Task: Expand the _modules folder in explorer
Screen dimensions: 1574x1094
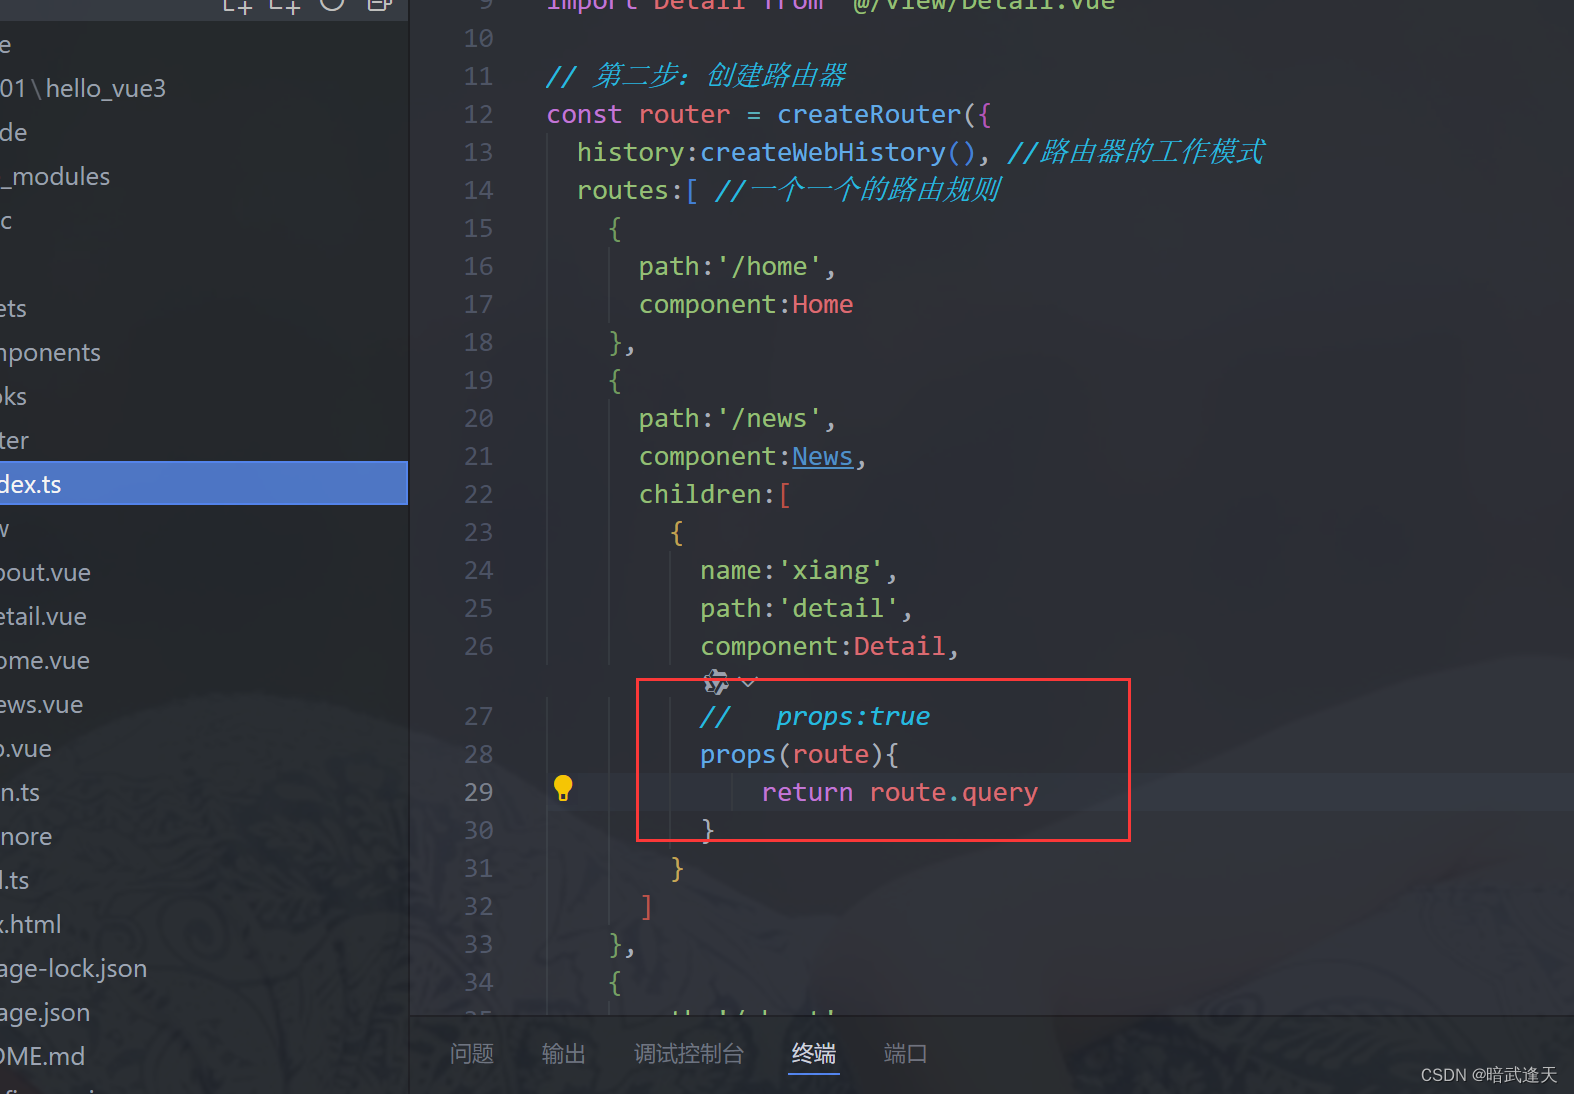Action: pyautogui.click(x=204, y=176)
